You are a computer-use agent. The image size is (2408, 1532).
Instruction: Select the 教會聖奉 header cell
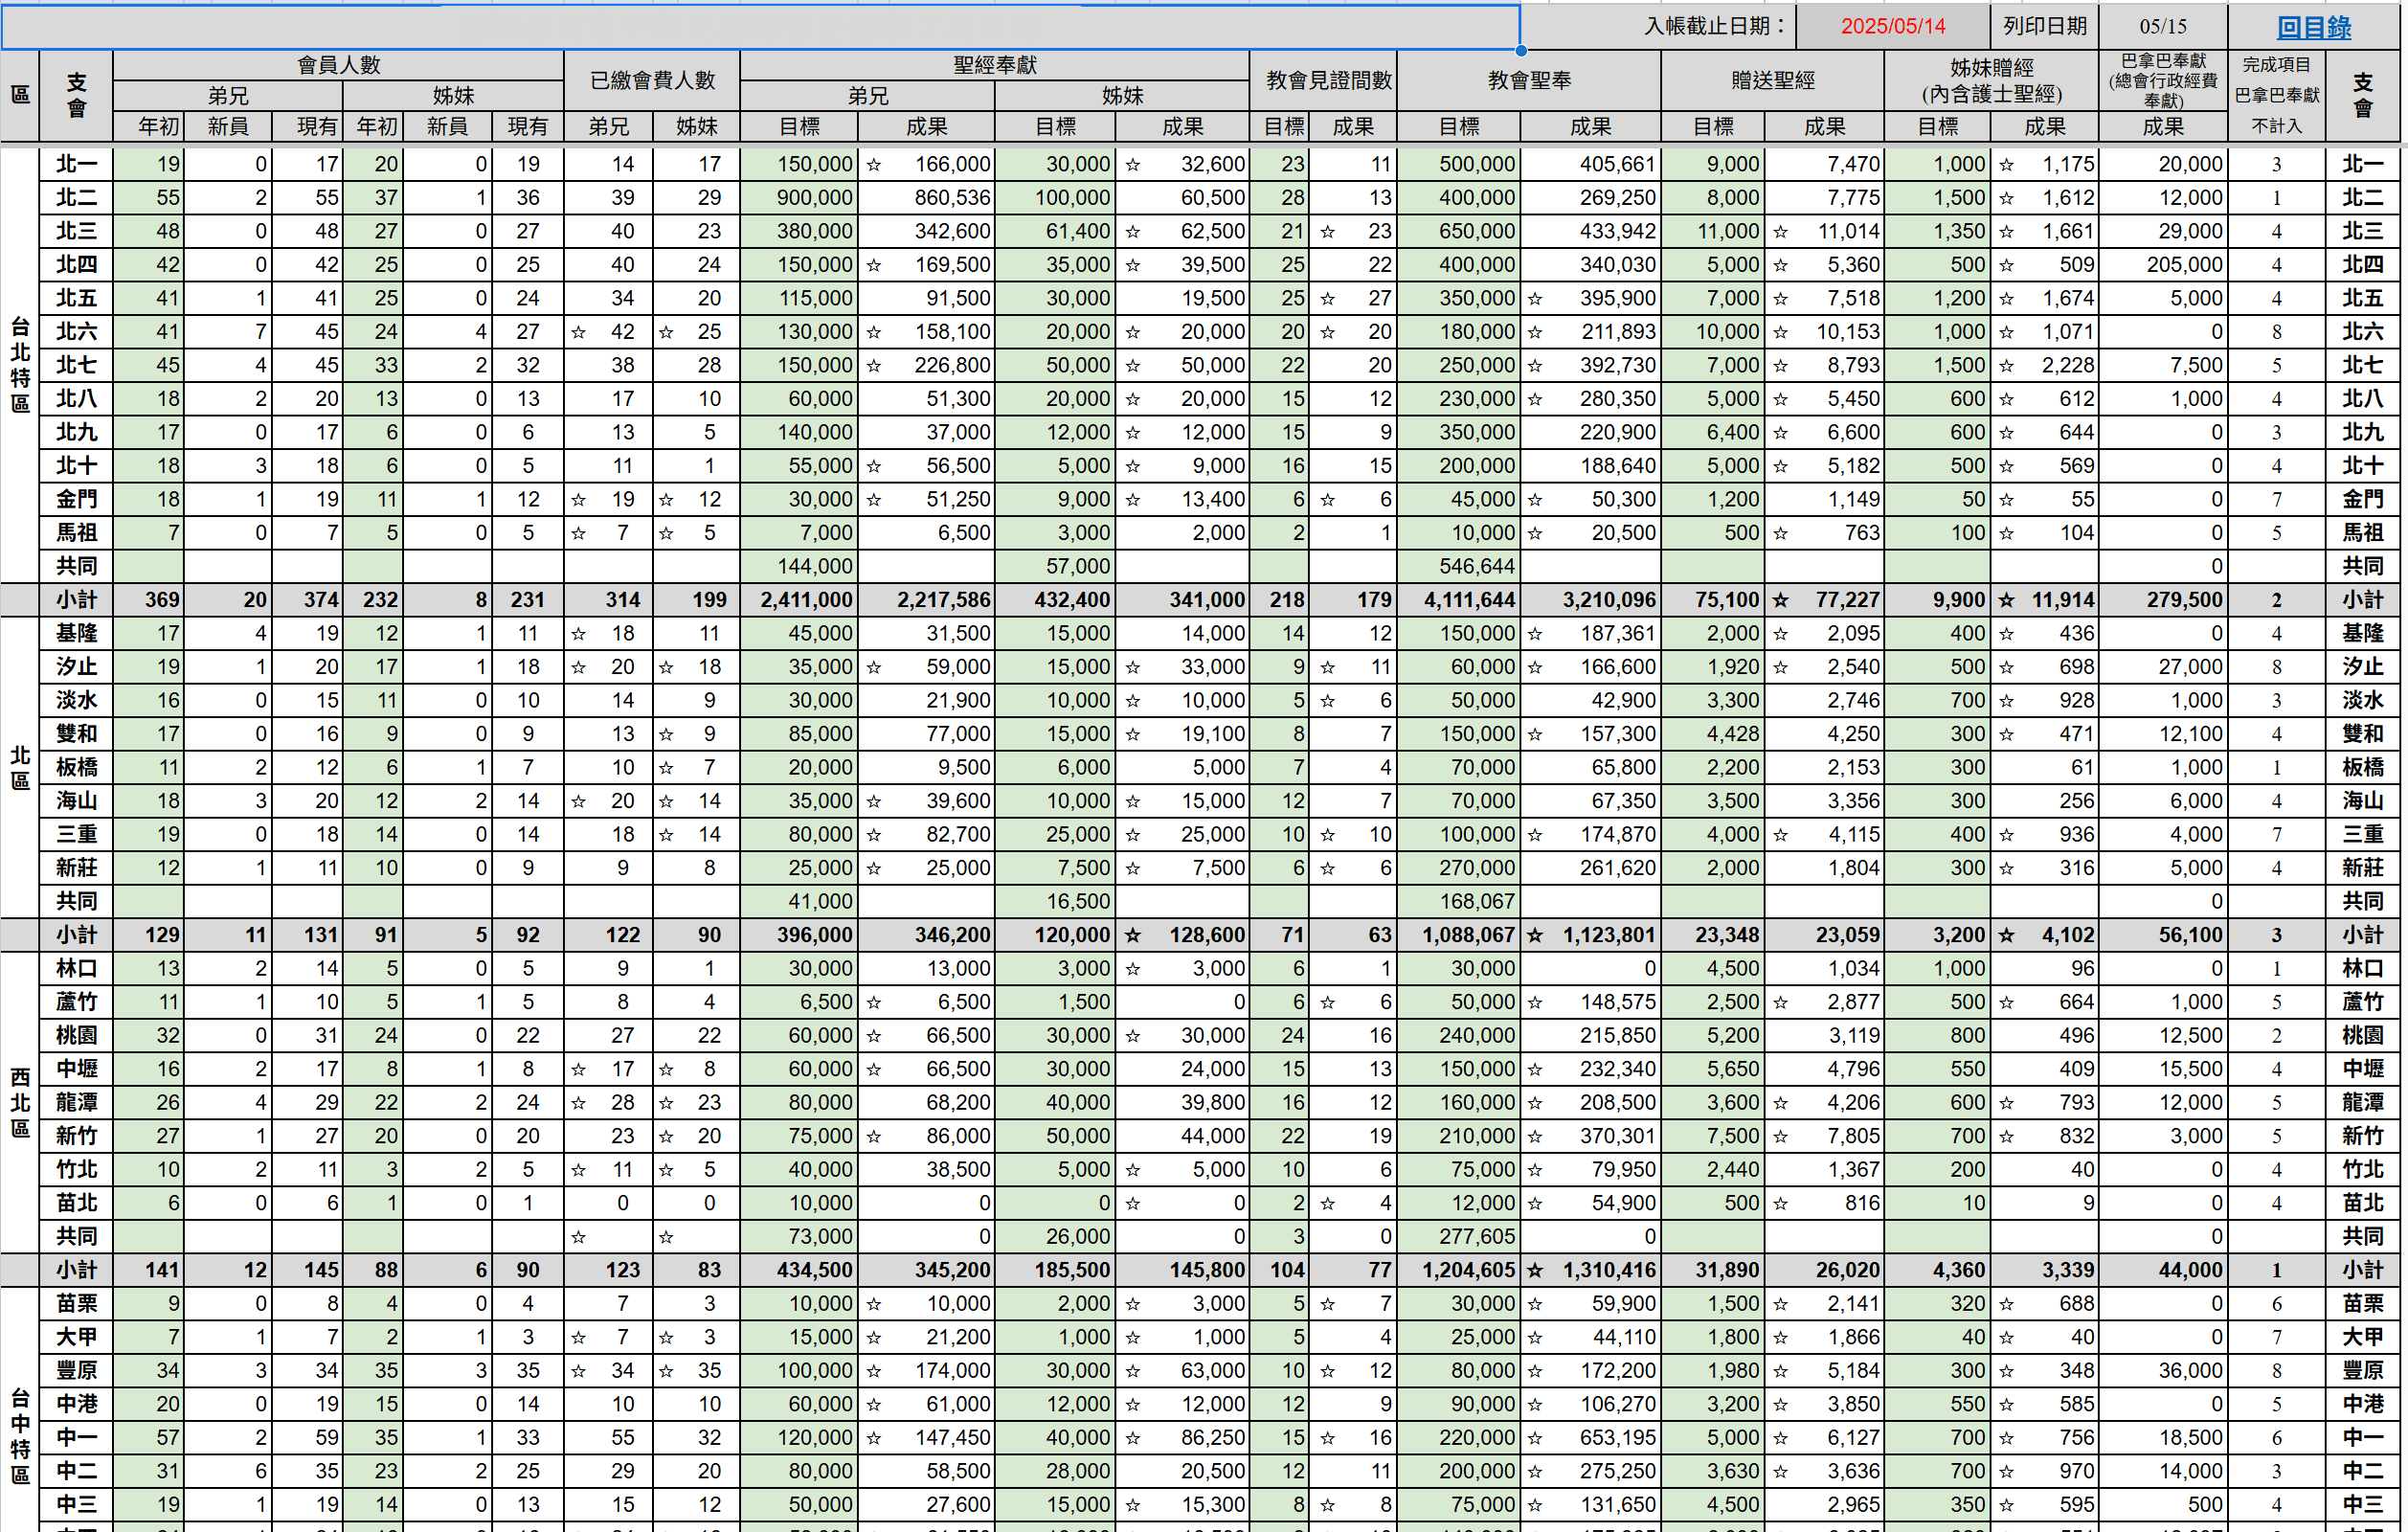click(x=1528, y=80)
